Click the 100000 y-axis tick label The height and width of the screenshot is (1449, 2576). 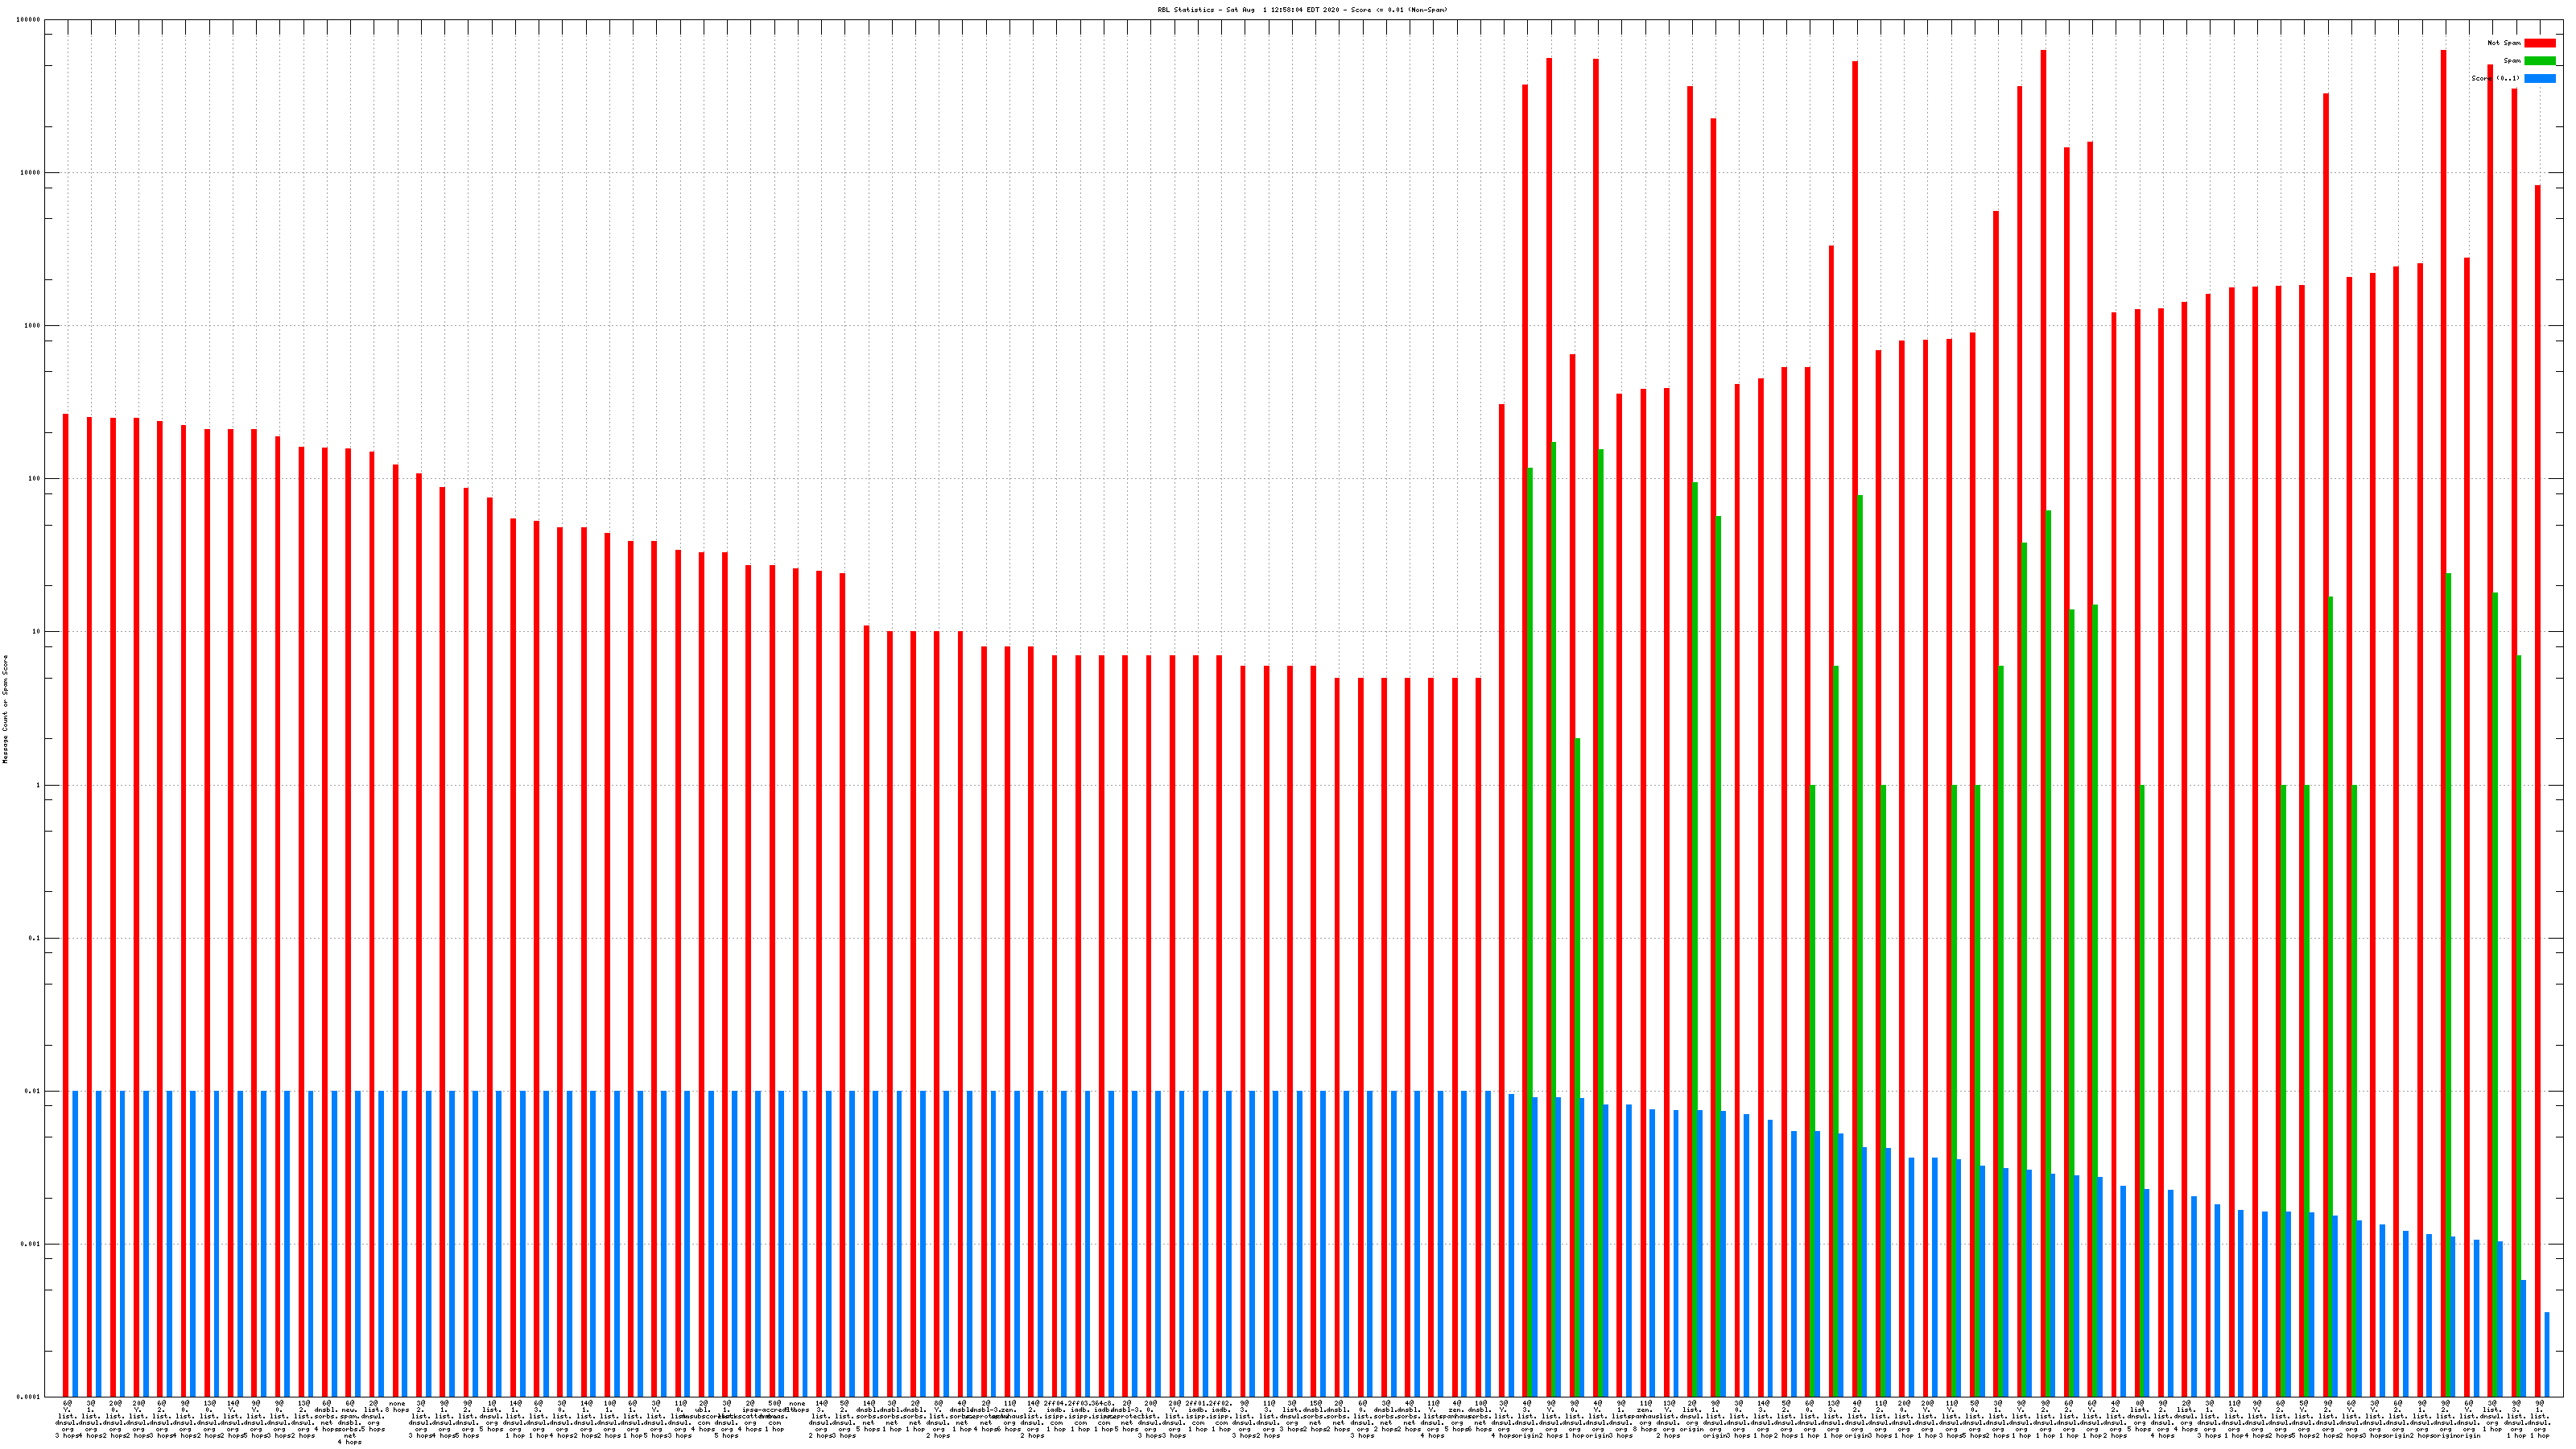tap(29, 20)
